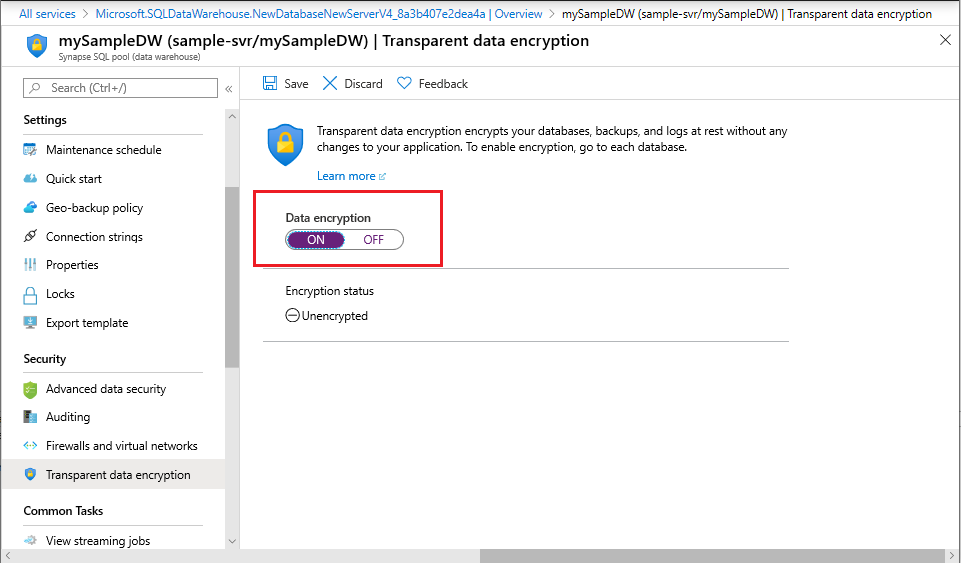Open Auditing settings
Screen dimensions: 961x563
tap(68, 417)
